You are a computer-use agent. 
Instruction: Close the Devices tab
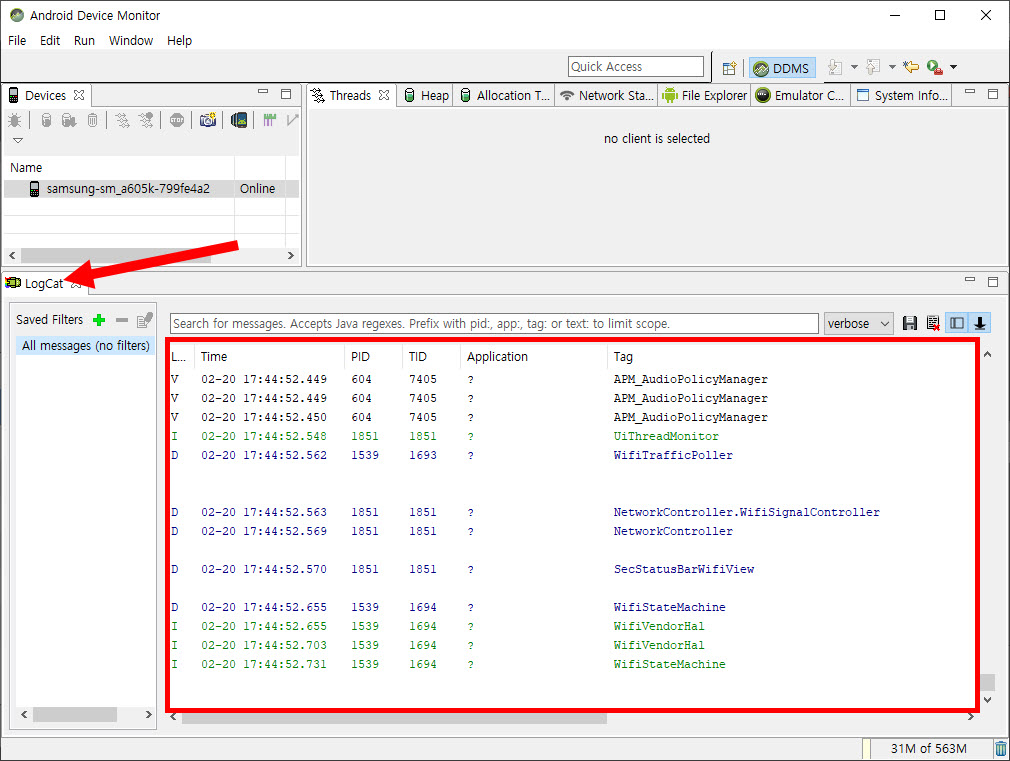79,95
